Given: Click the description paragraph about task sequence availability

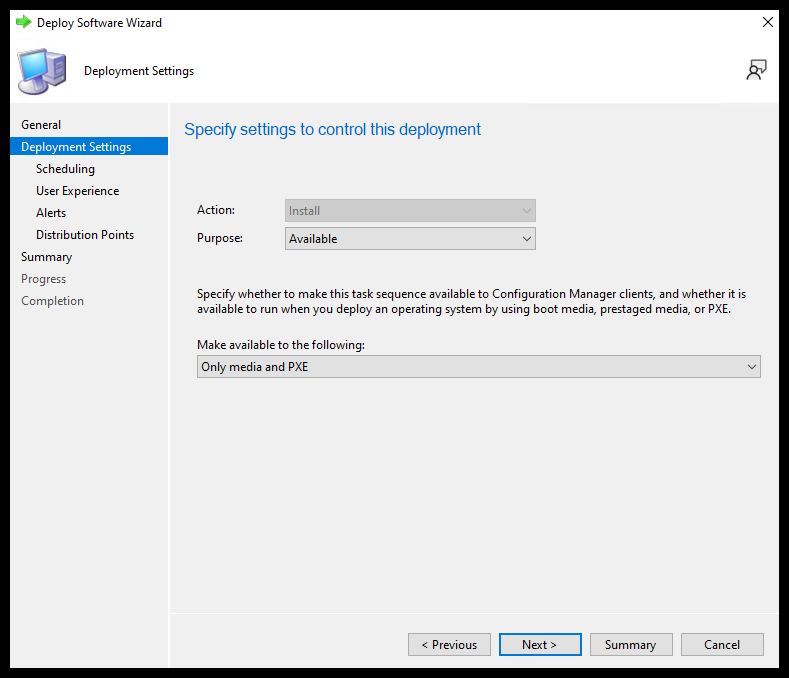Looking at the screenshot, I should tap(471, 301).
